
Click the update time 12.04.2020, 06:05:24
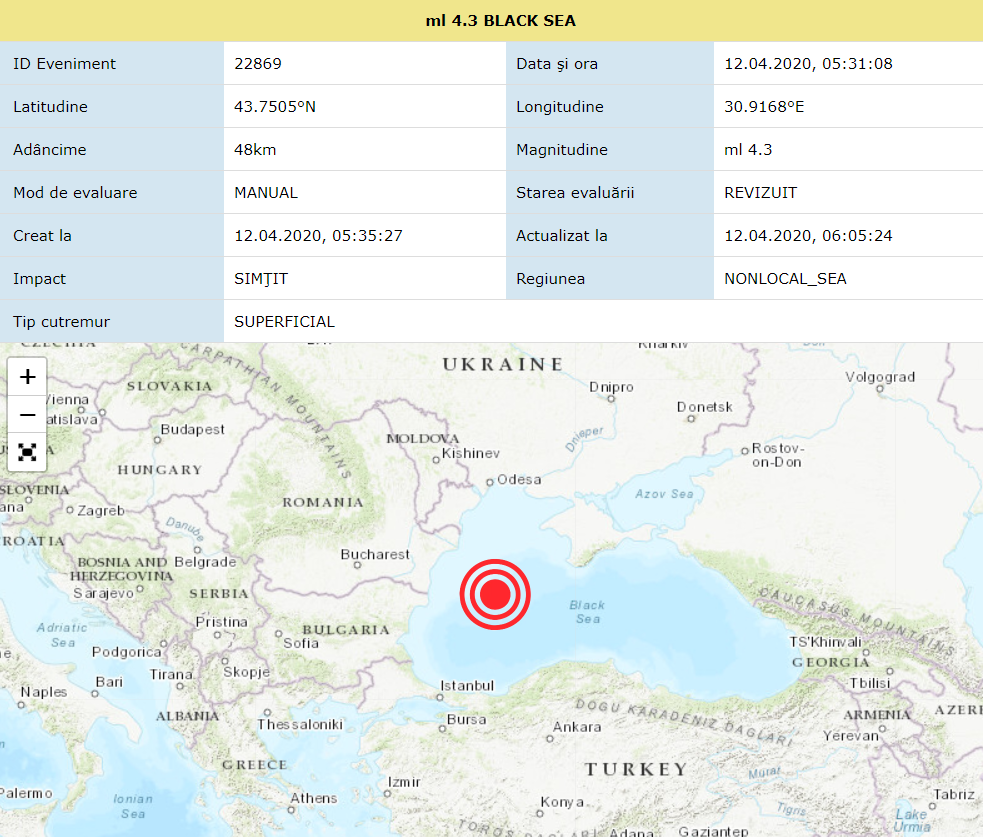tap(808, 236)
